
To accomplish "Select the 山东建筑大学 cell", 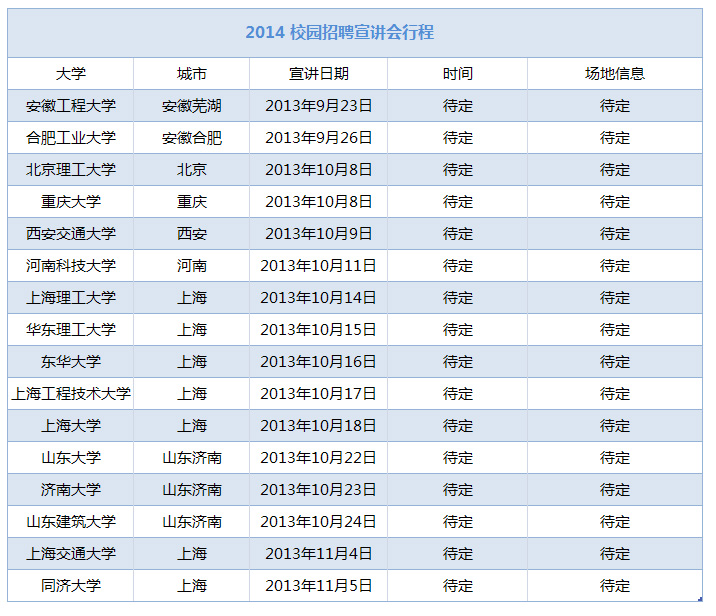I will click(x=71, y=522).
